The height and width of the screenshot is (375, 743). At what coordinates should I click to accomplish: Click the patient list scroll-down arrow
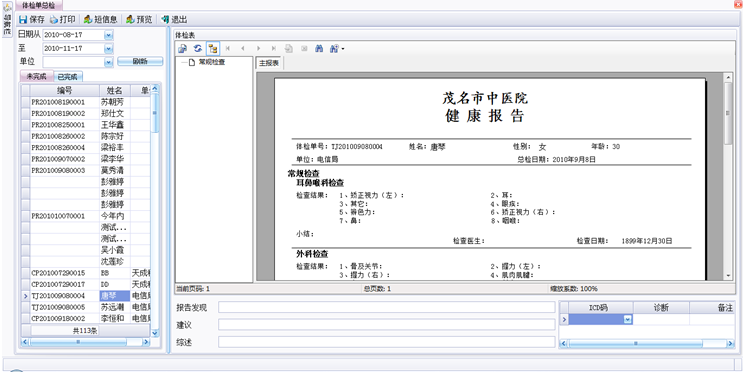155,333
